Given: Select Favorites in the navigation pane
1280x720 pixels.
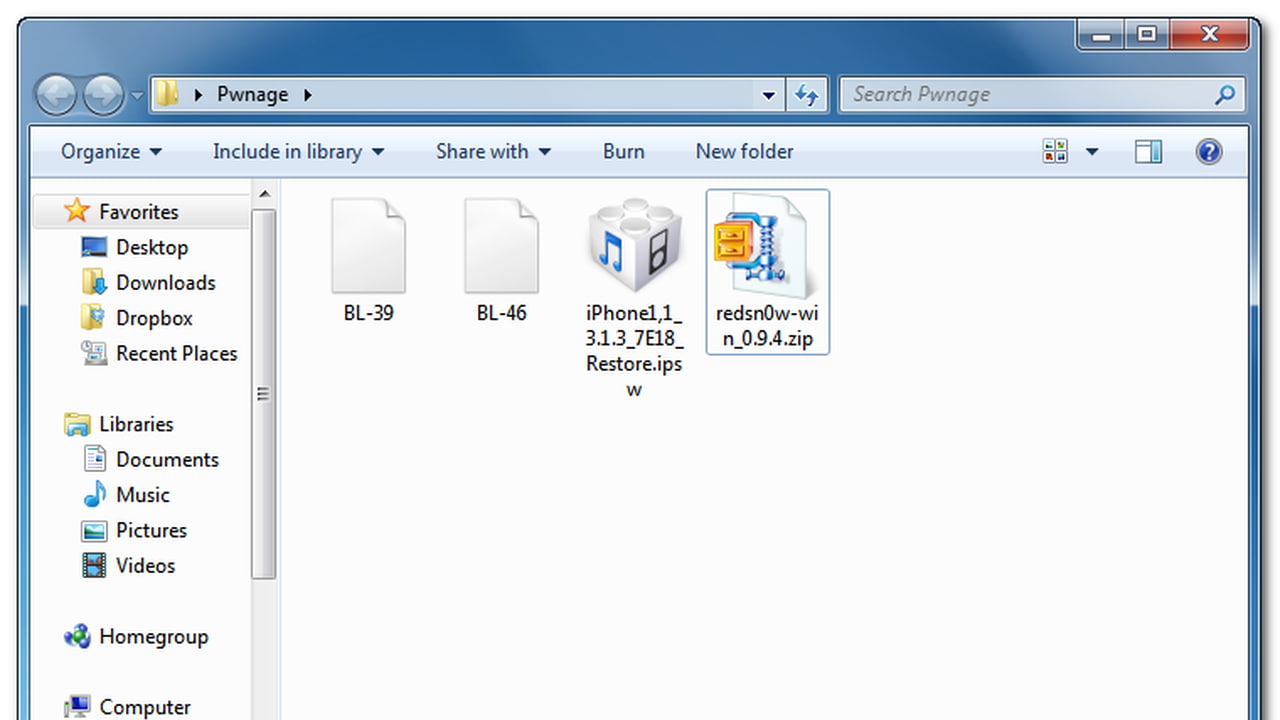Looking at the screenshot, I should [139, 212].
